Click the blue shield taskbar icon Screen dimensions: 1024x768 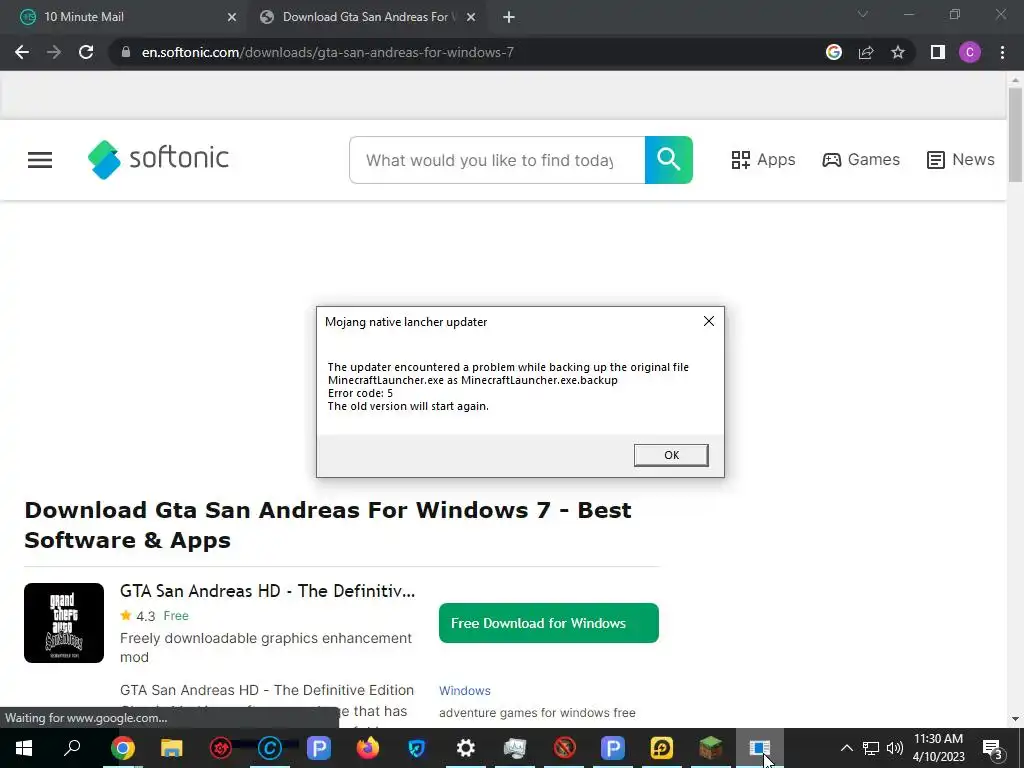417,748
